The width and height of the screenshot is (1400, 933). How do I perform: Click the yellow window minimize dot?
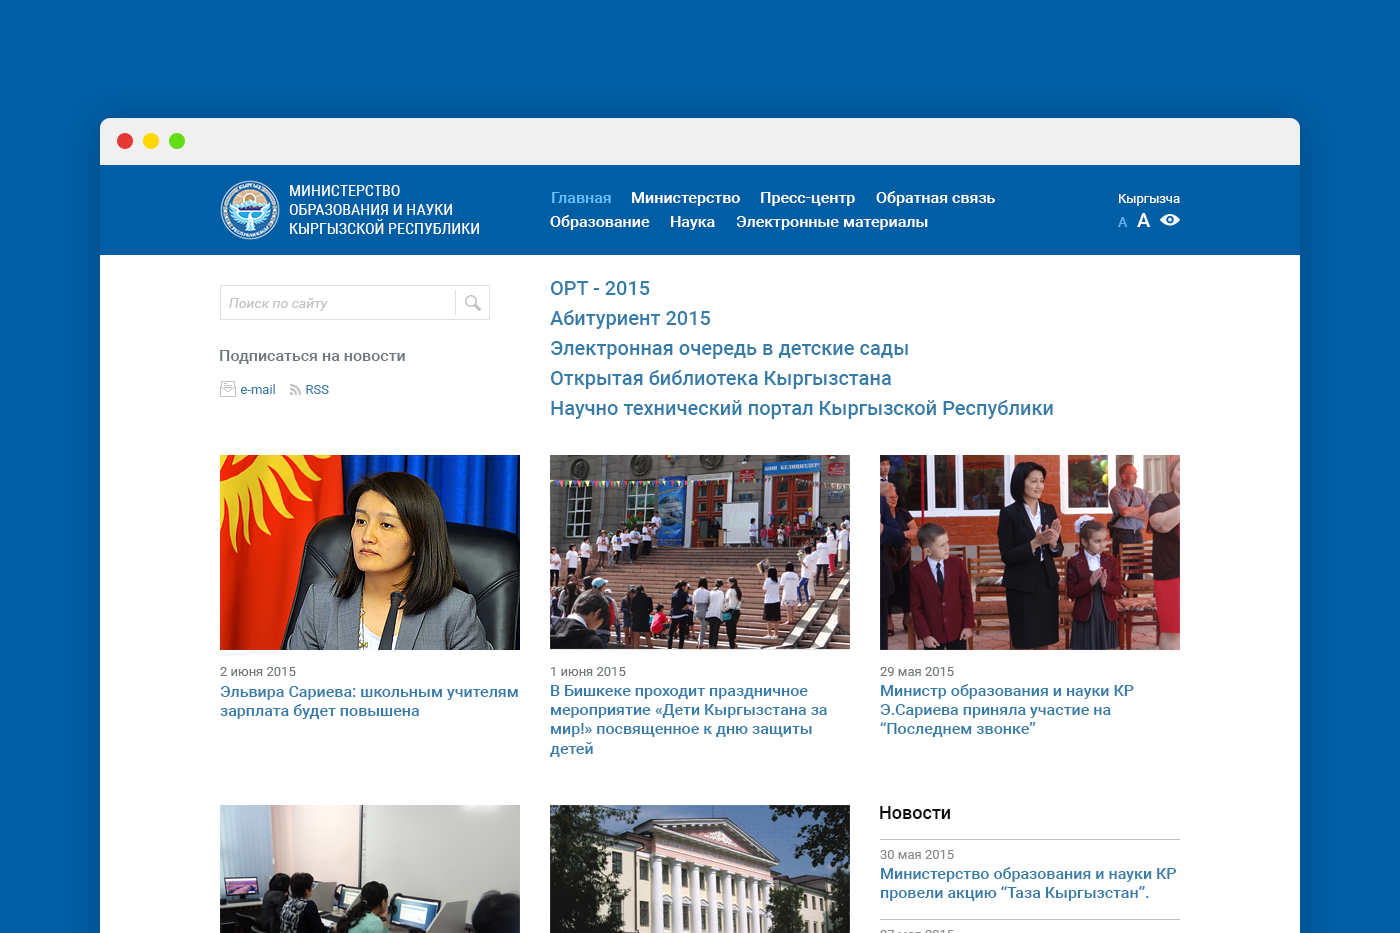click(151, 141)
